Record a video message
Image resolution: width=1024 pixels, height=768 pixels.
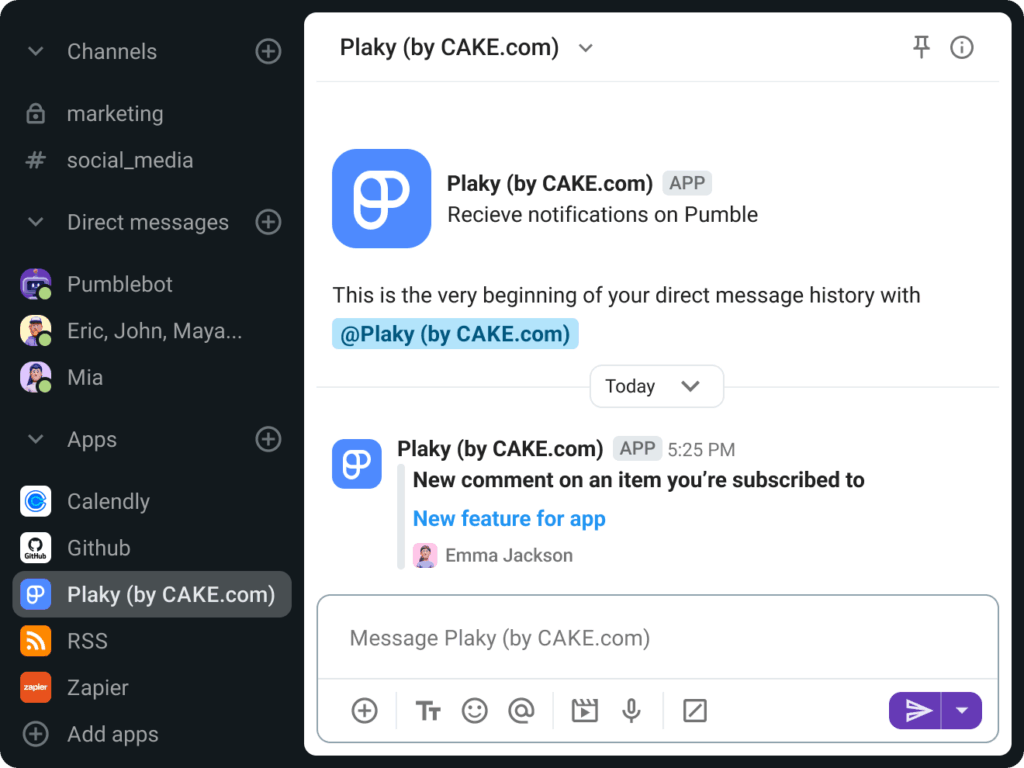[584, 711]
